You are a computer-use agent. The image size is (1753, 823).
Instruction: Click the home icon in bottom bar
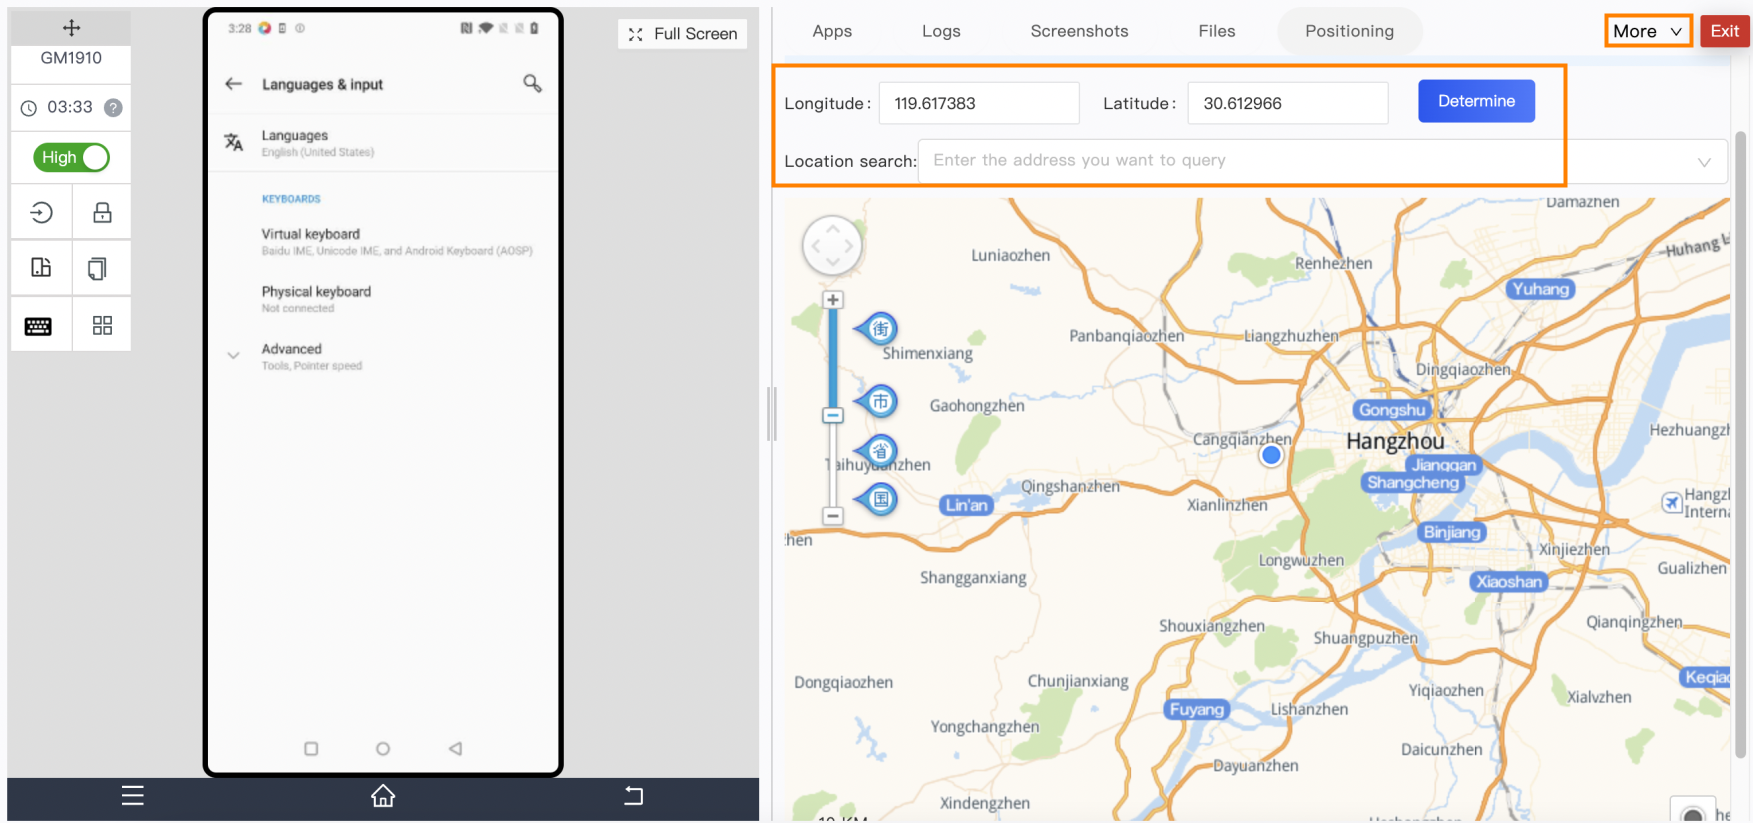[383, 796]
